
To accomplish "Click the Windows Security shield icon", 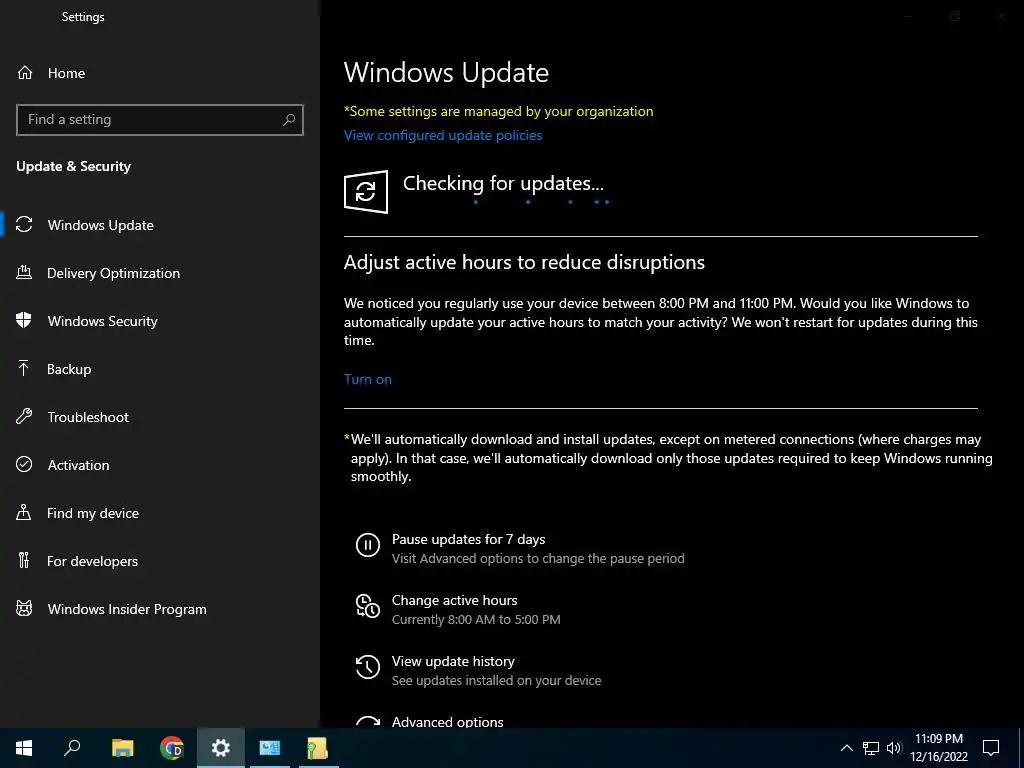I will (x=24, y=321).
